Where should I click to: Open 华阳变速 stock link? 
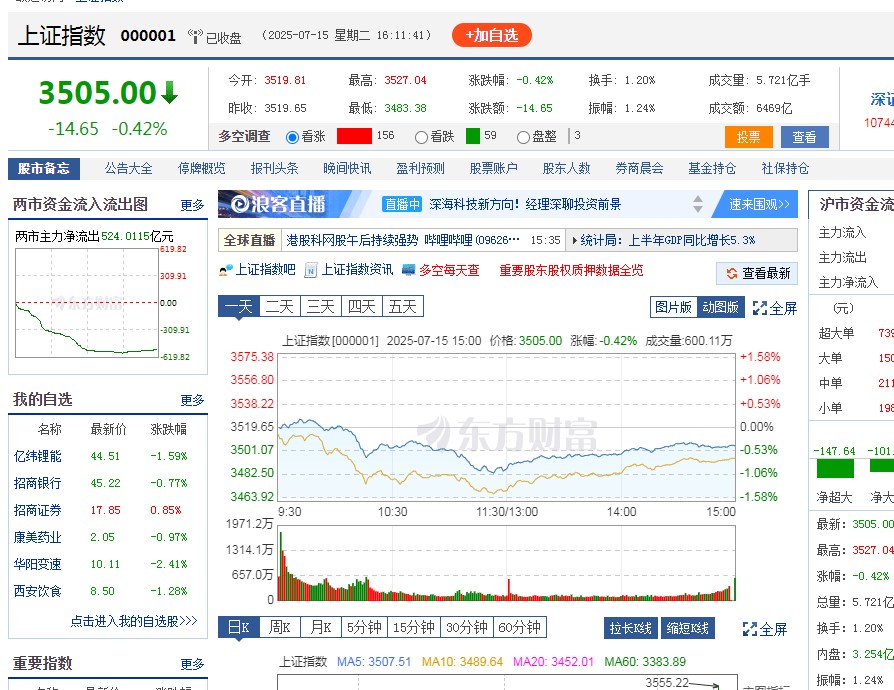coord(38,565)
